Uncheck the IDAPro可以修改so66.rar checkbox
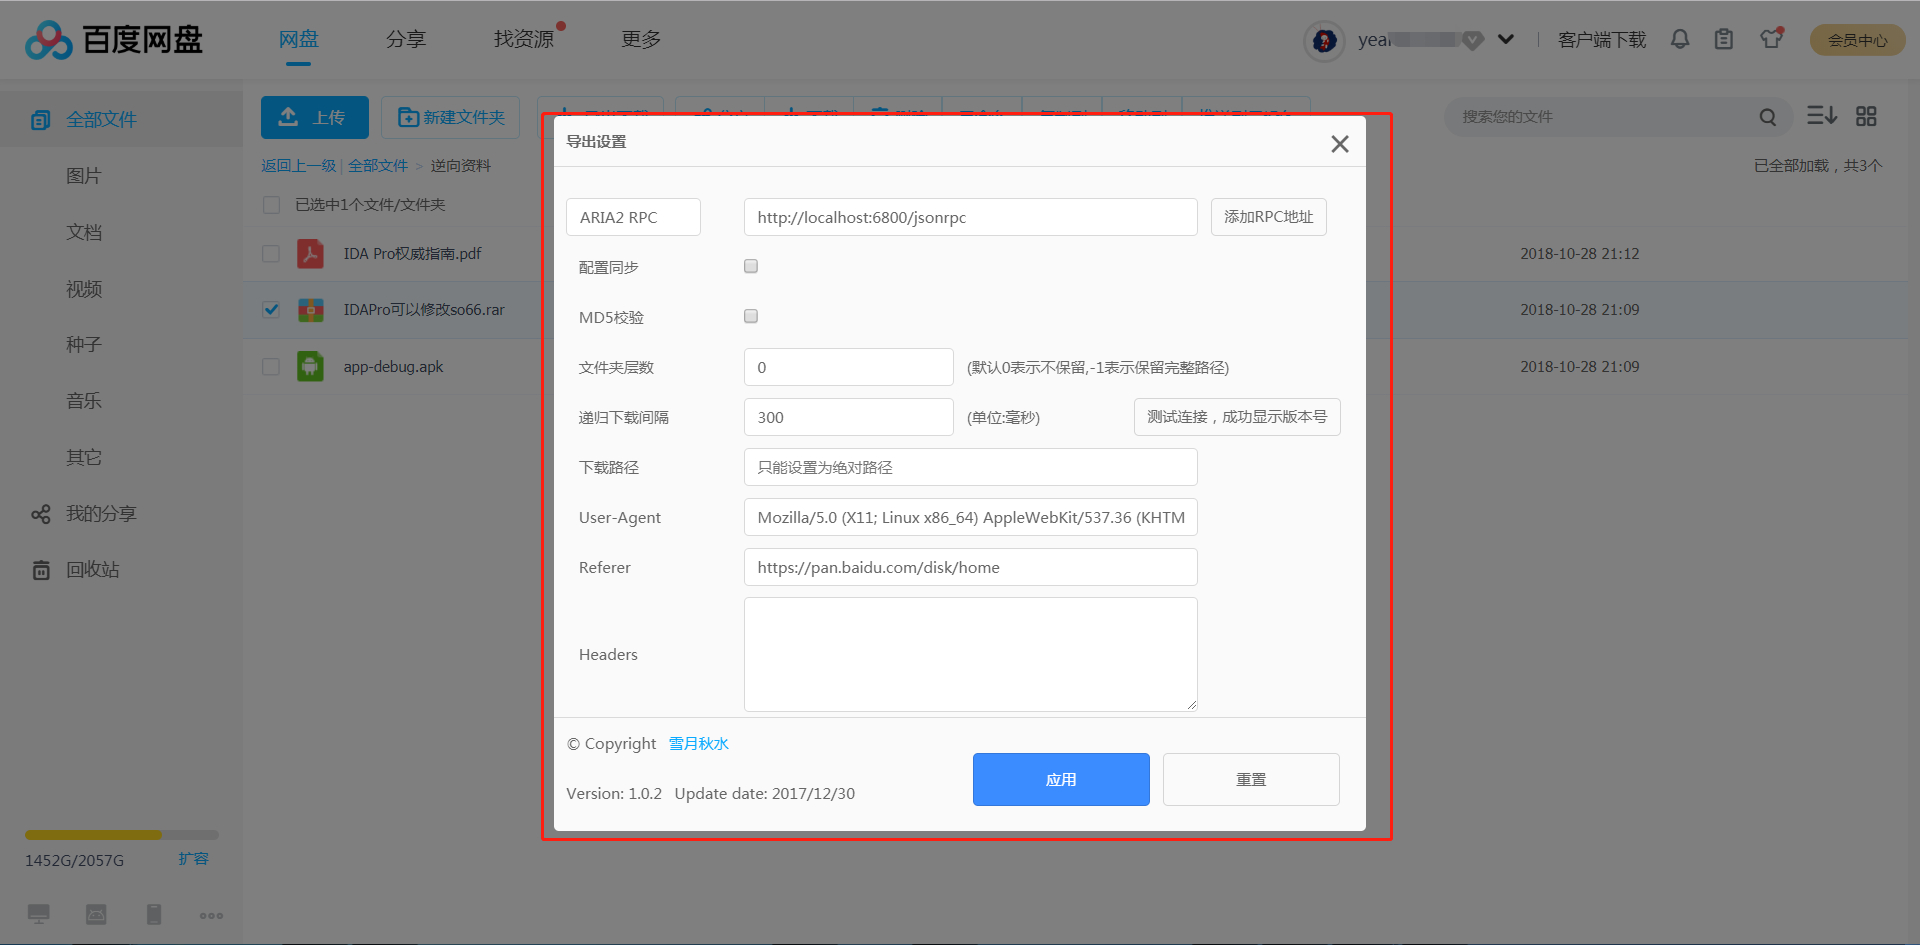Image resolution: width=1920 pixels, height=945 pixels. (x=271, y=310)
